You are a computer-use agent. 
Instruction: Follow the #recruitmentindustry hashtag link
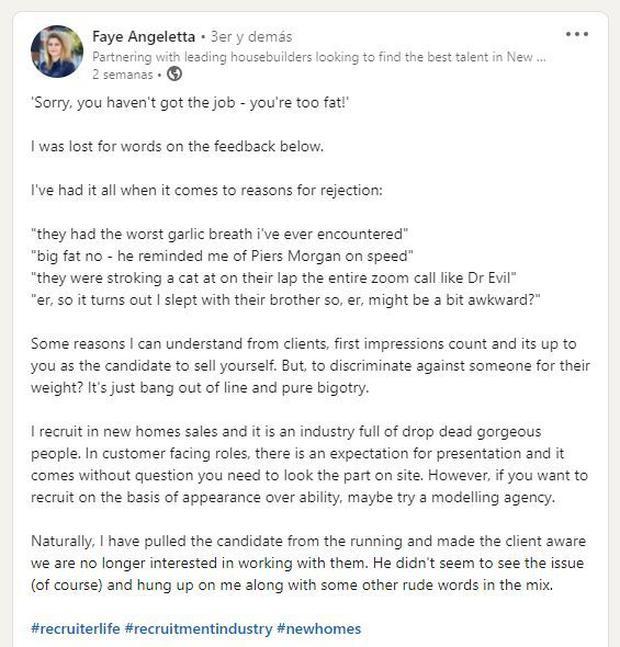click(199, 629)
